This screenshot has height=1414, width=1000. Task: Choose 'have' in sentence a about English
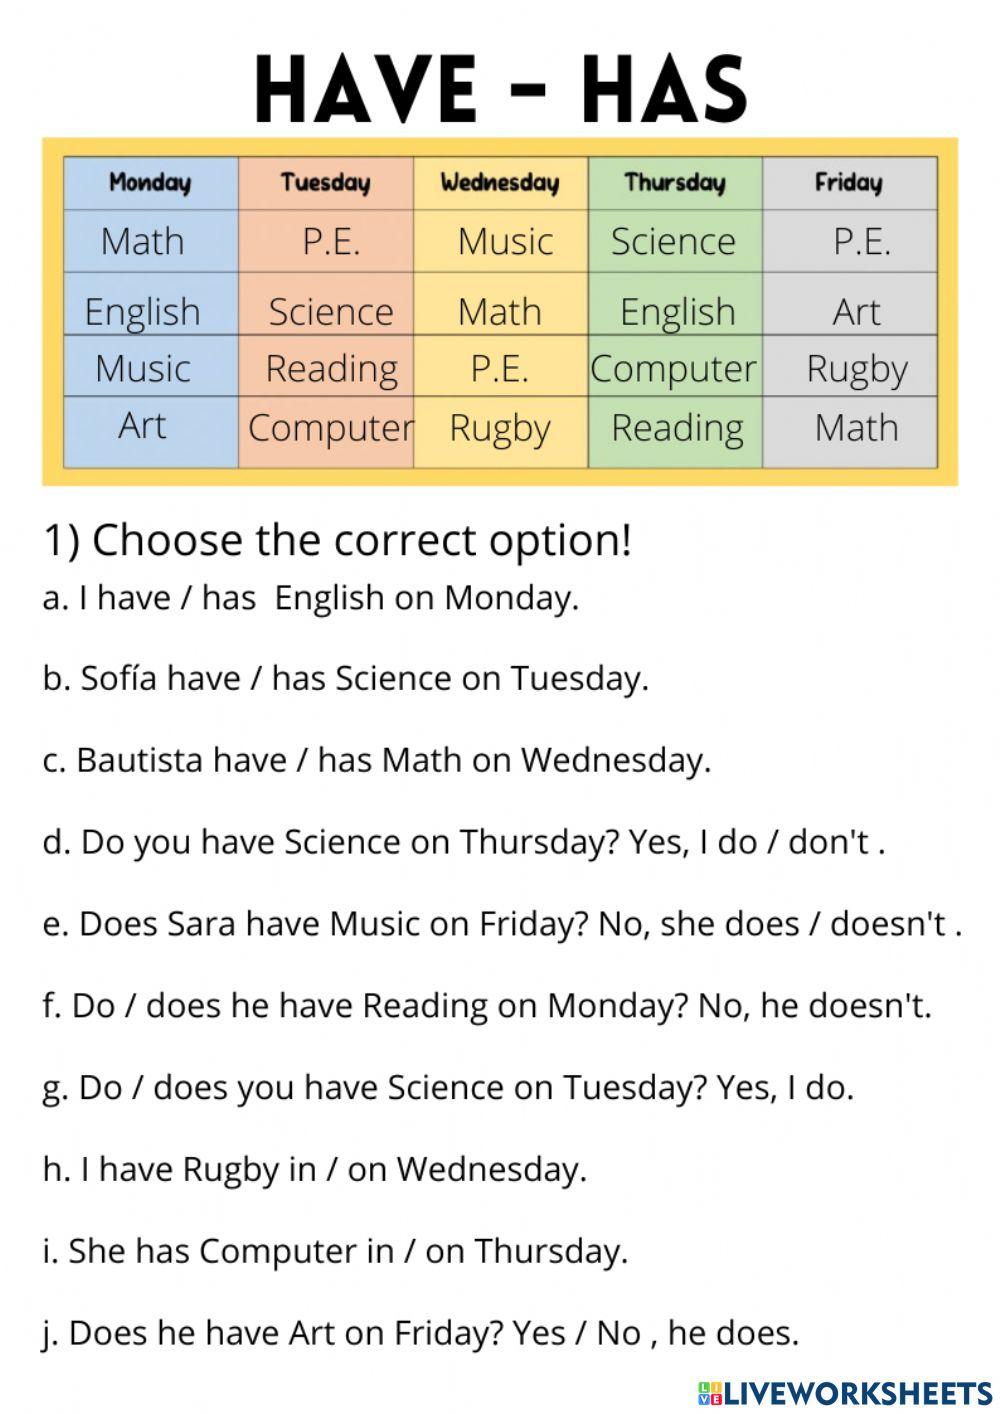(x=134, y=598)
